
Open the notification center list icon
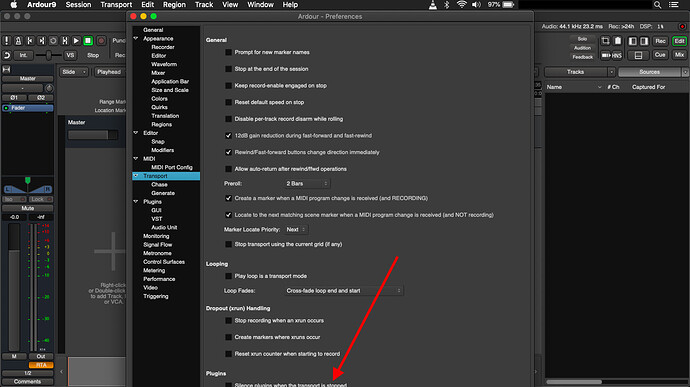[674, 5]
